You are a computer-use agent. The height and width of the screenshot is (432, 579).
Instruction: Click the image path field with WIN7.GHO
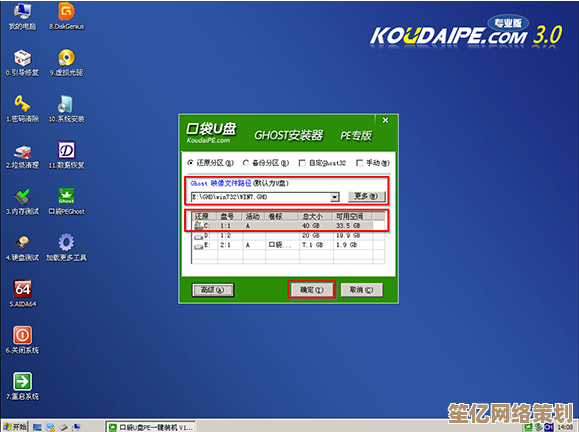click(x=261, y=197)
